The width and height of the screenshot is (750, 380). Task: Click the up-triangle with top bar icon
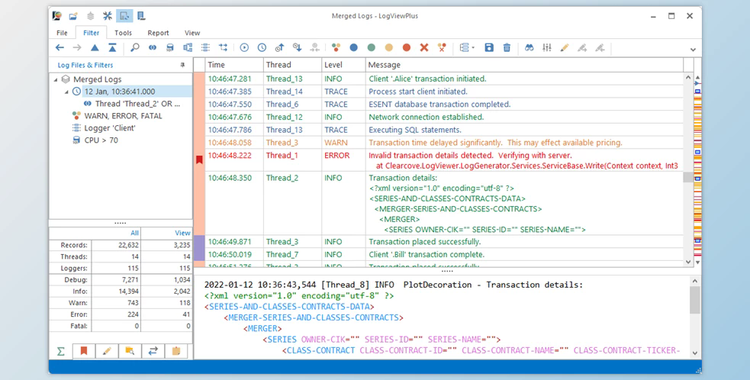point(112,47)
